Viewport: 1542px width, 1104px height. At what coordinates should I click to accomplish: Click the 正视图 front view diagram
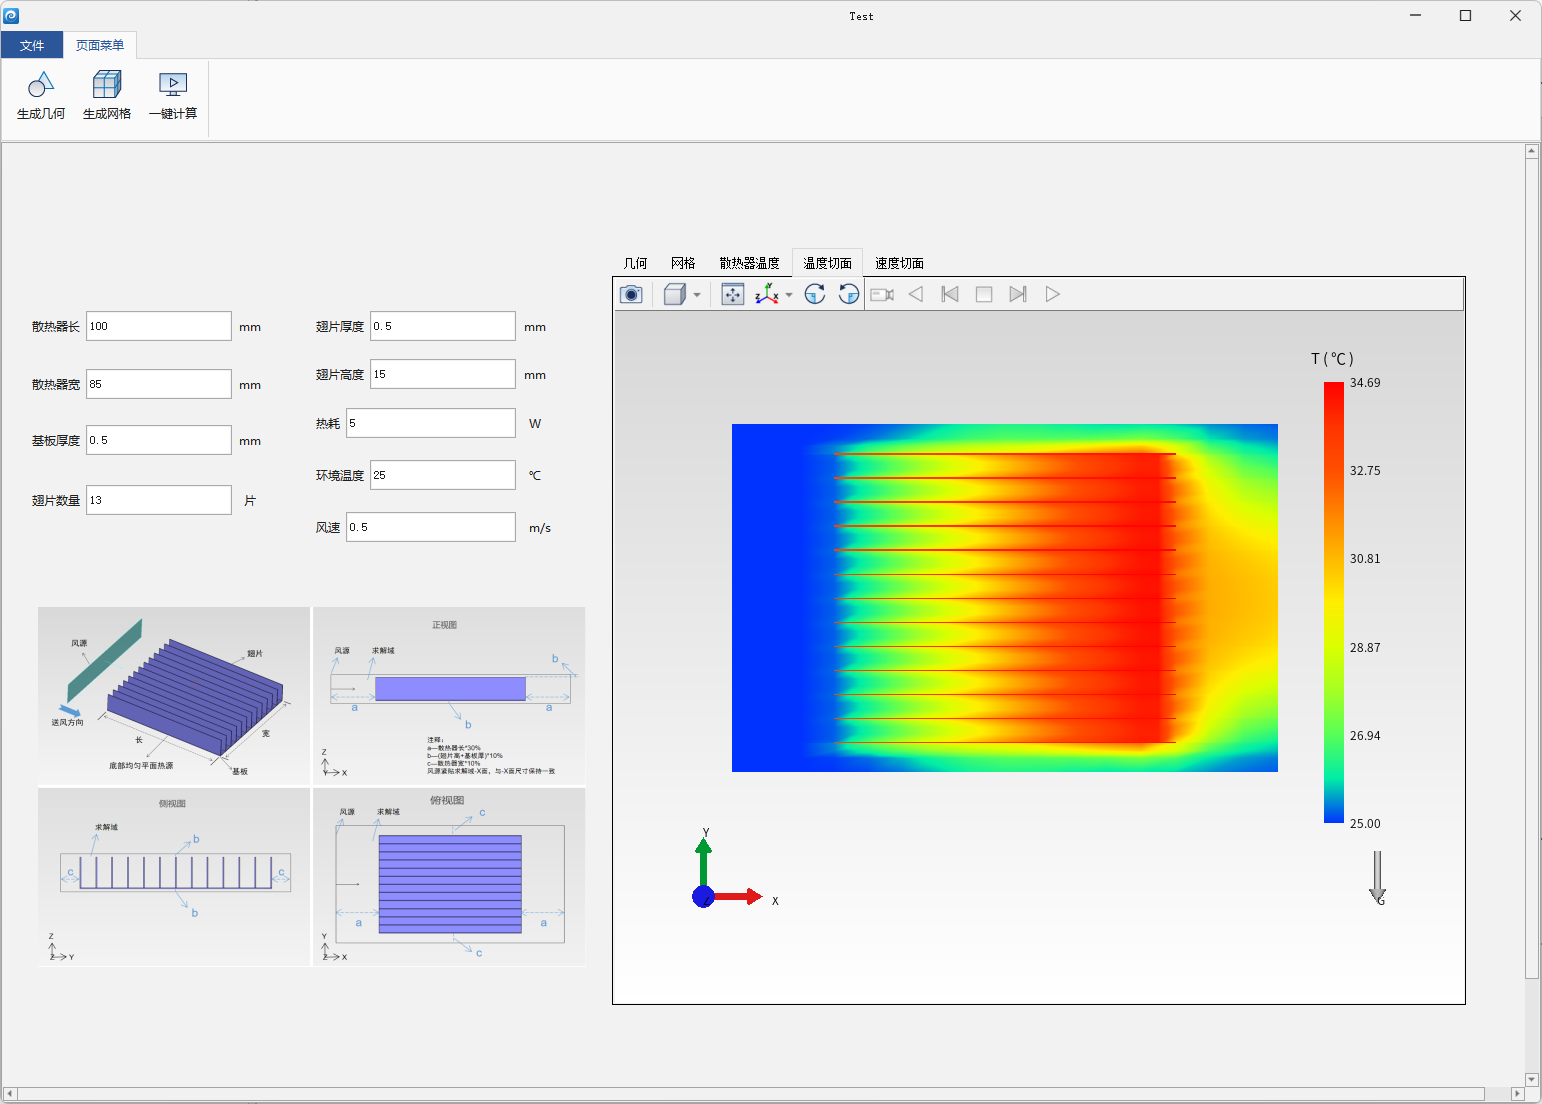(x=449, y=695)
